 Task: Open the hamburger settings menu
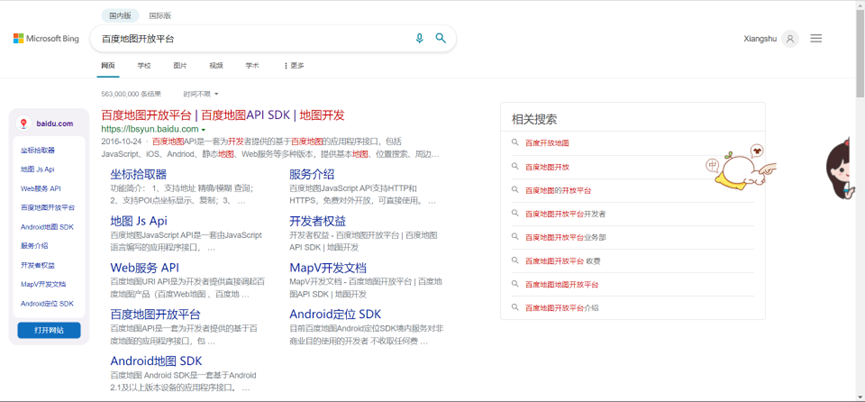(816, 39)
